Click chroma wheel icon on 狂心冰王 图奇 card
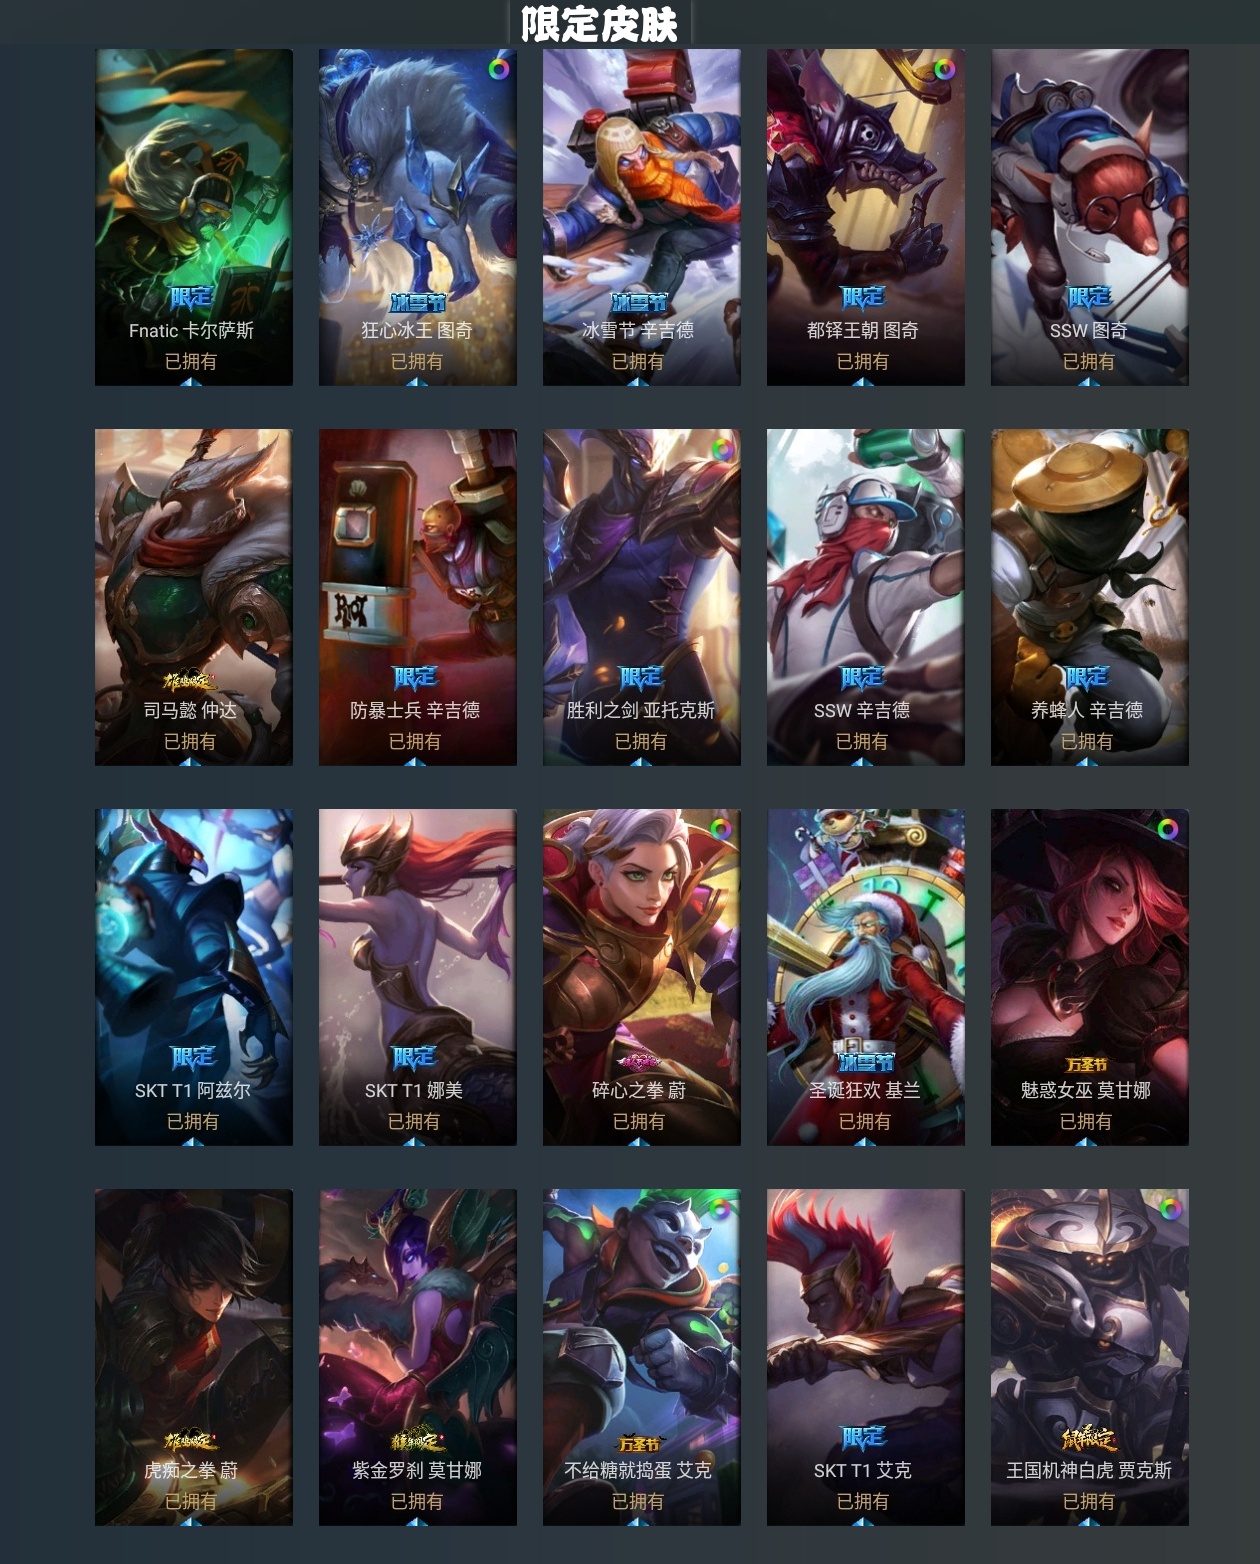This screenshot has height=1564, width=1260. 498,69
